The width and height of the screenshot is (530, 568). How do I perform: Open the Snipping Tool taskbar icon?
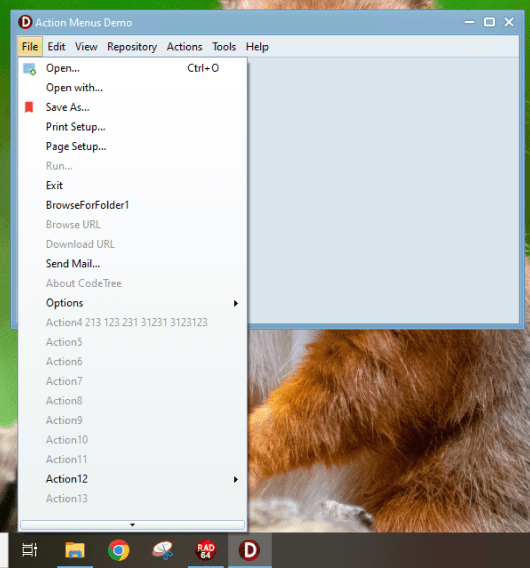pyautogui.click(x=162, y=550)
